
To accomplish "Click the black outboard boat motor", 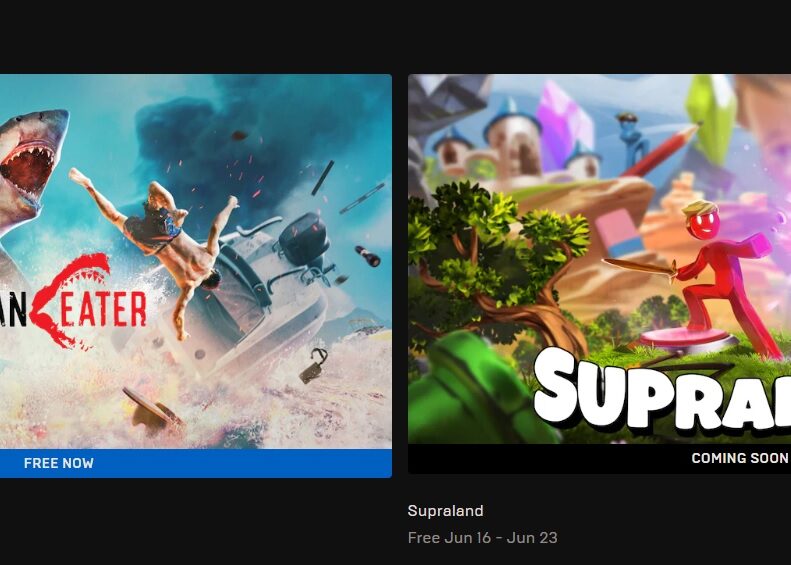I will pyautogui.click(x=304, y=241).
